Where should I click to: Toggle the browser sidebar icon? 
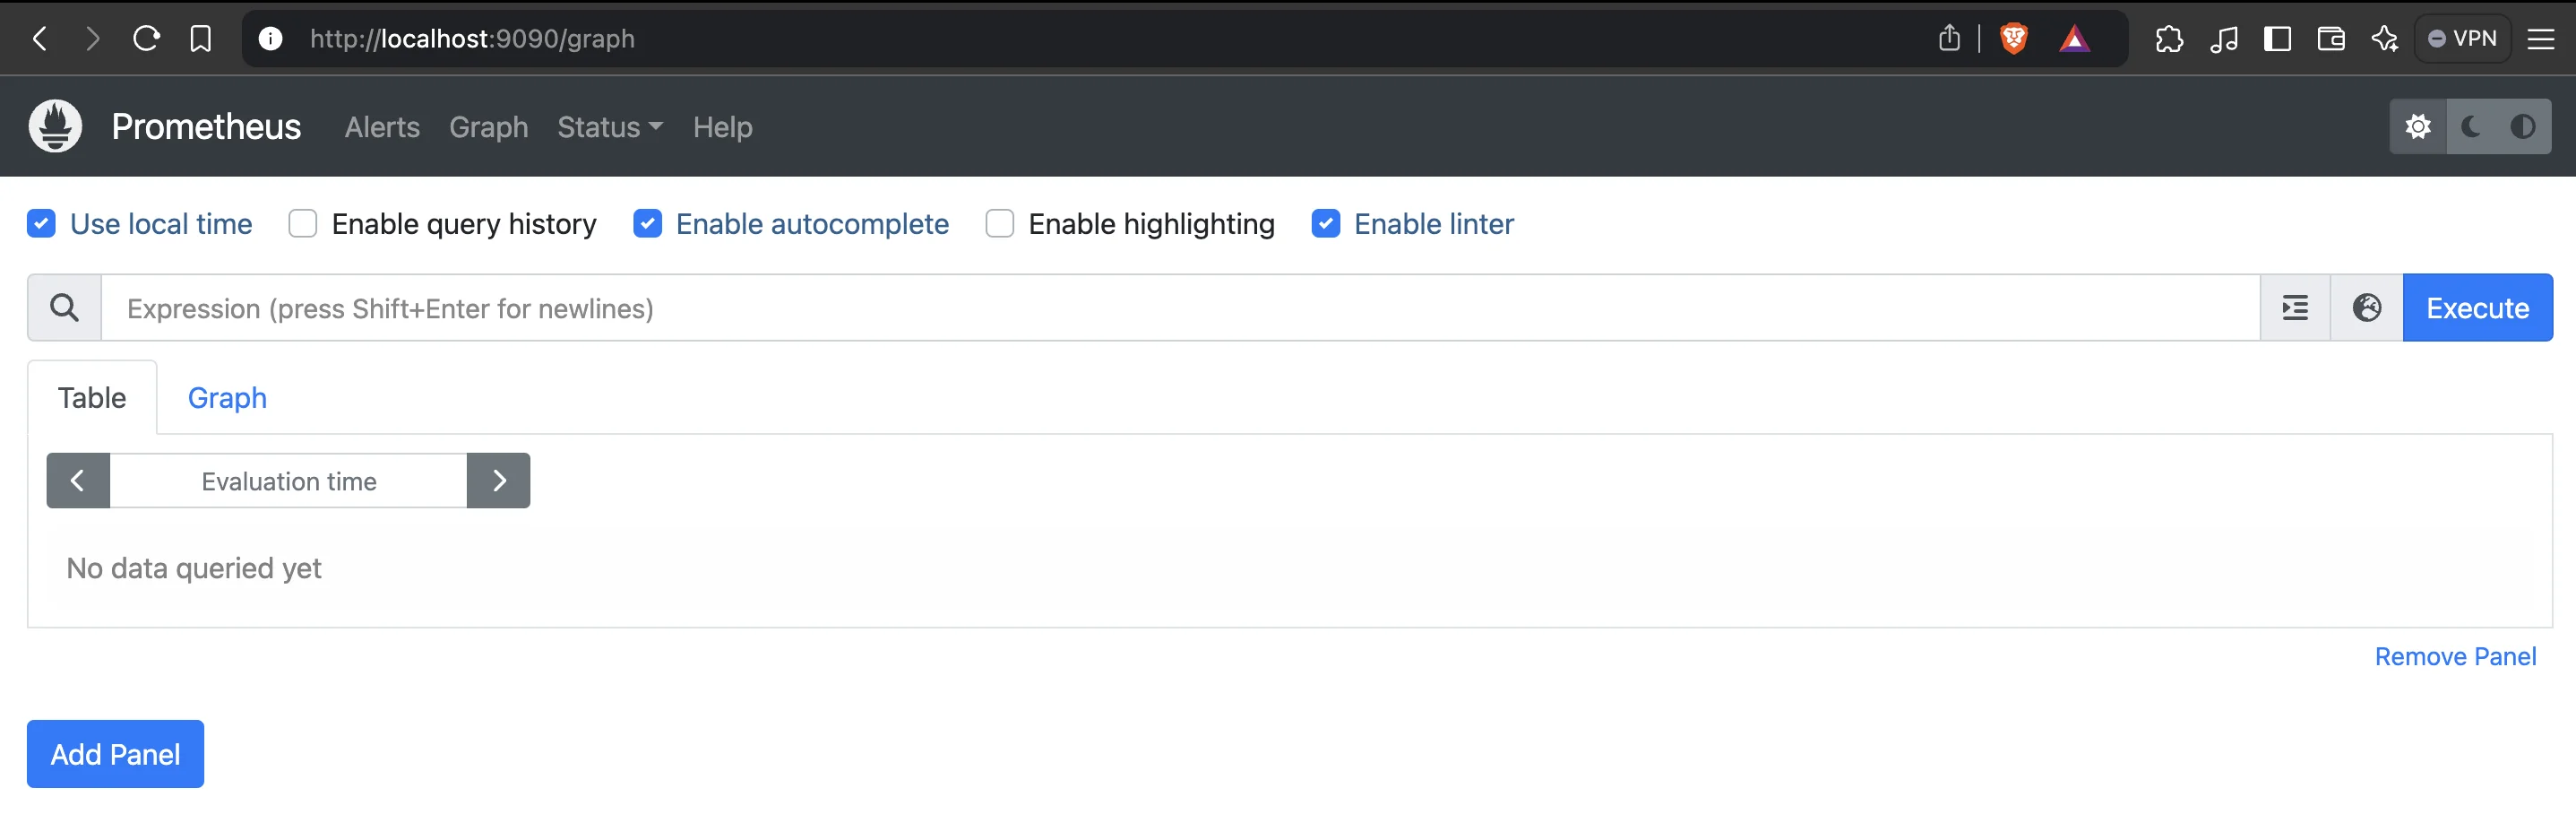pos(2277,39)
